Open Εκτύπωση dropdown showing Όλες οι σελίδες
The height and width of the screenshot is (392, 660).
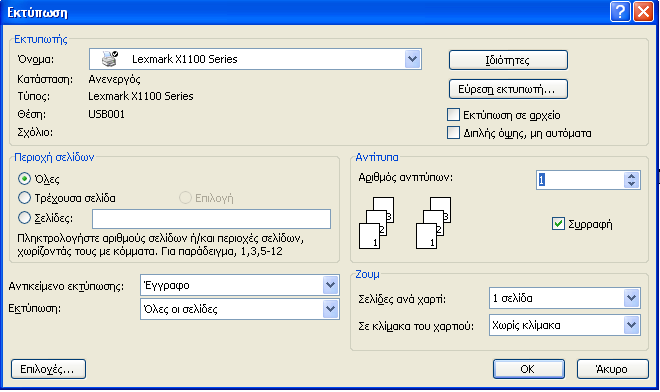[330, 309]
